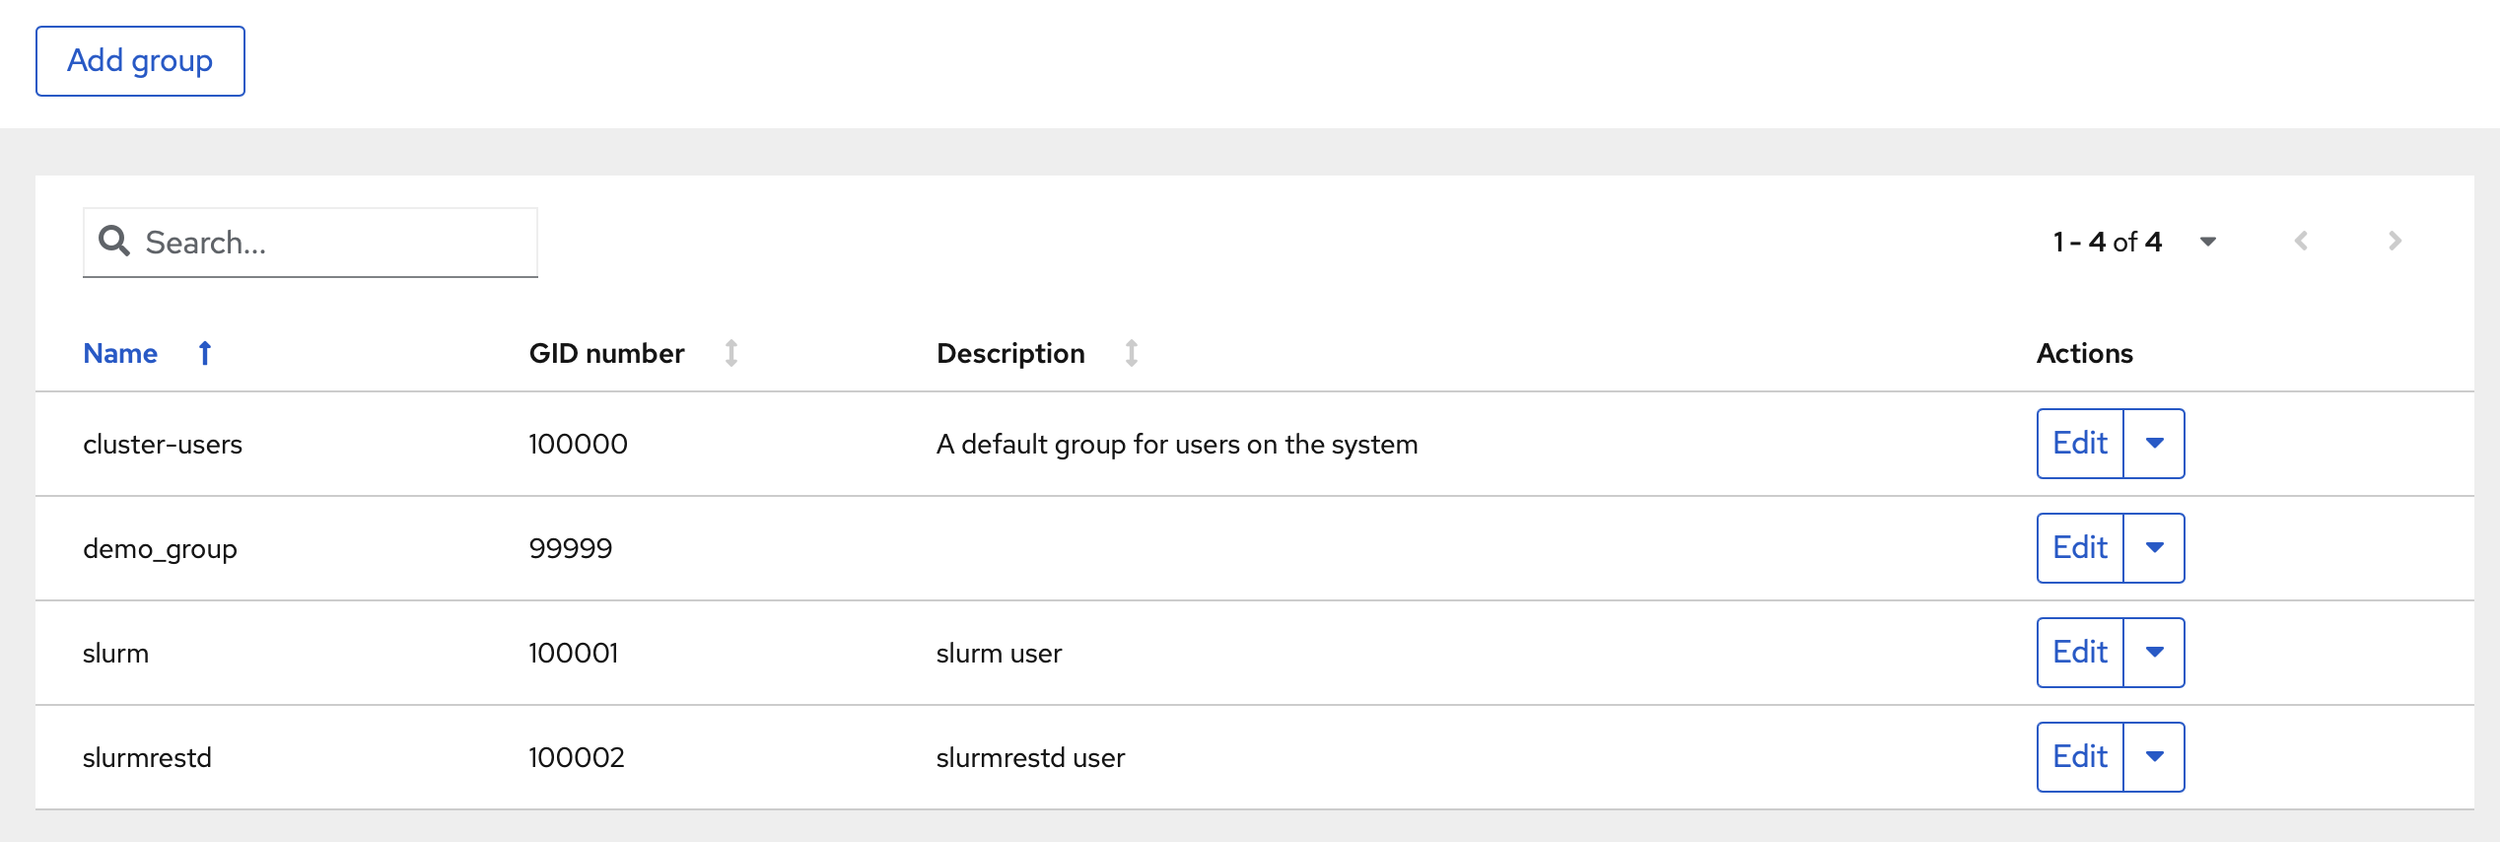
Task: Click the 'slurm user' description
Action: pyautogui.click(x=999, y=653)
